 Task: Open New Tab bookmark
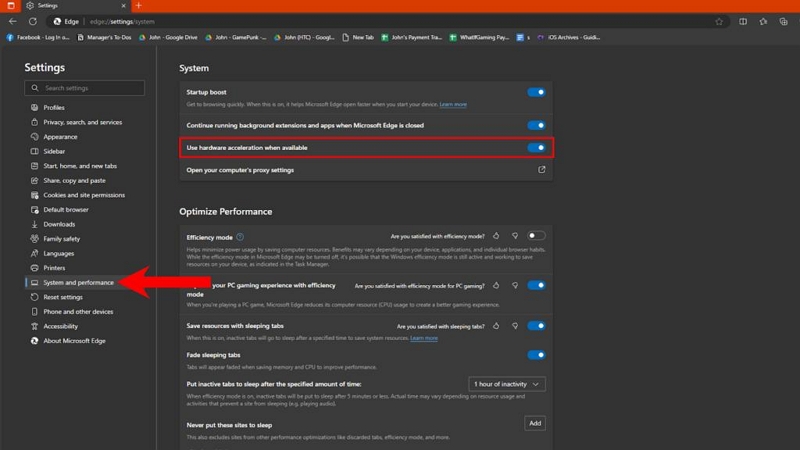click(358, 37)
